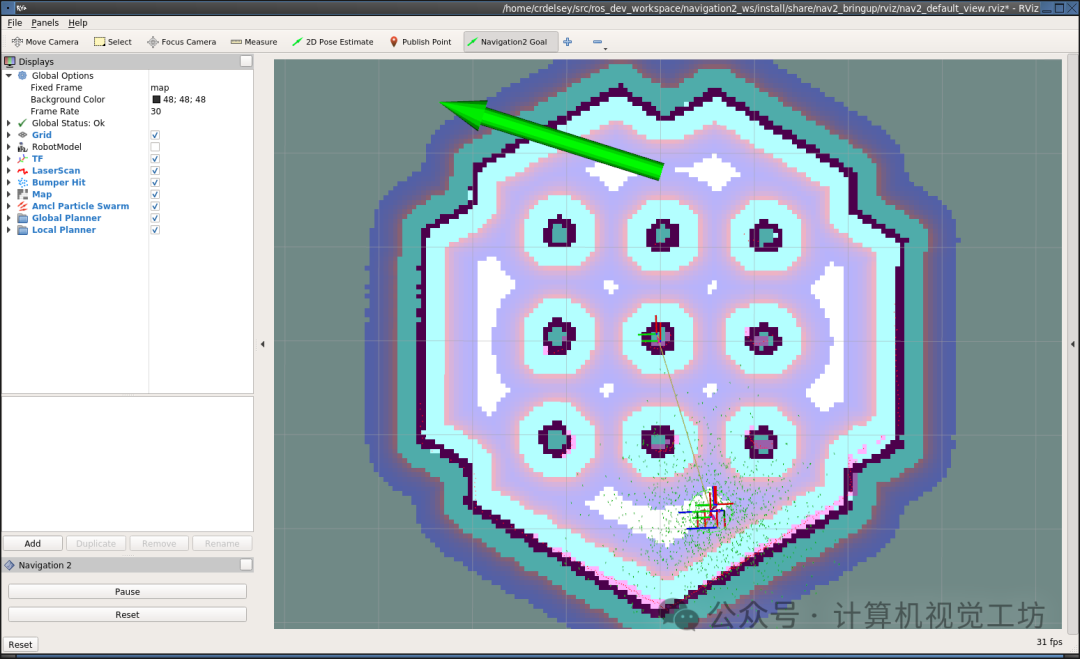Expand the TF display row
The height and width of the screenshot is (659, 1080).
coord(9,158)
